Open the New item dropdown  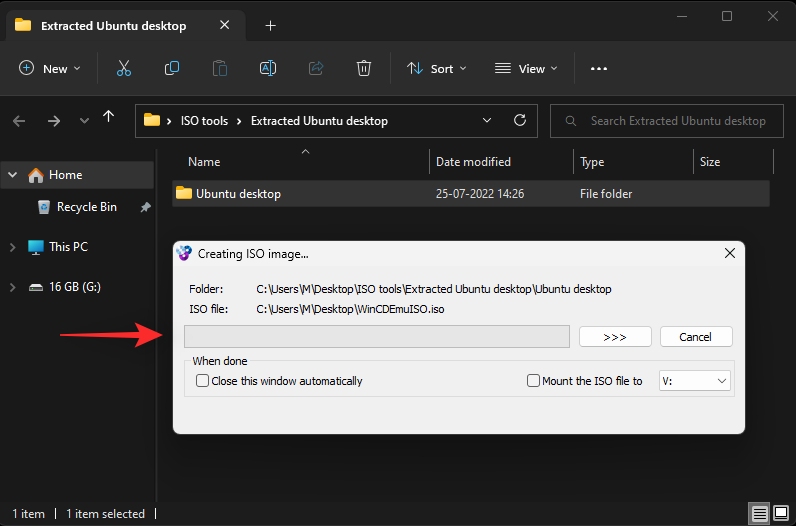point(50,69)
